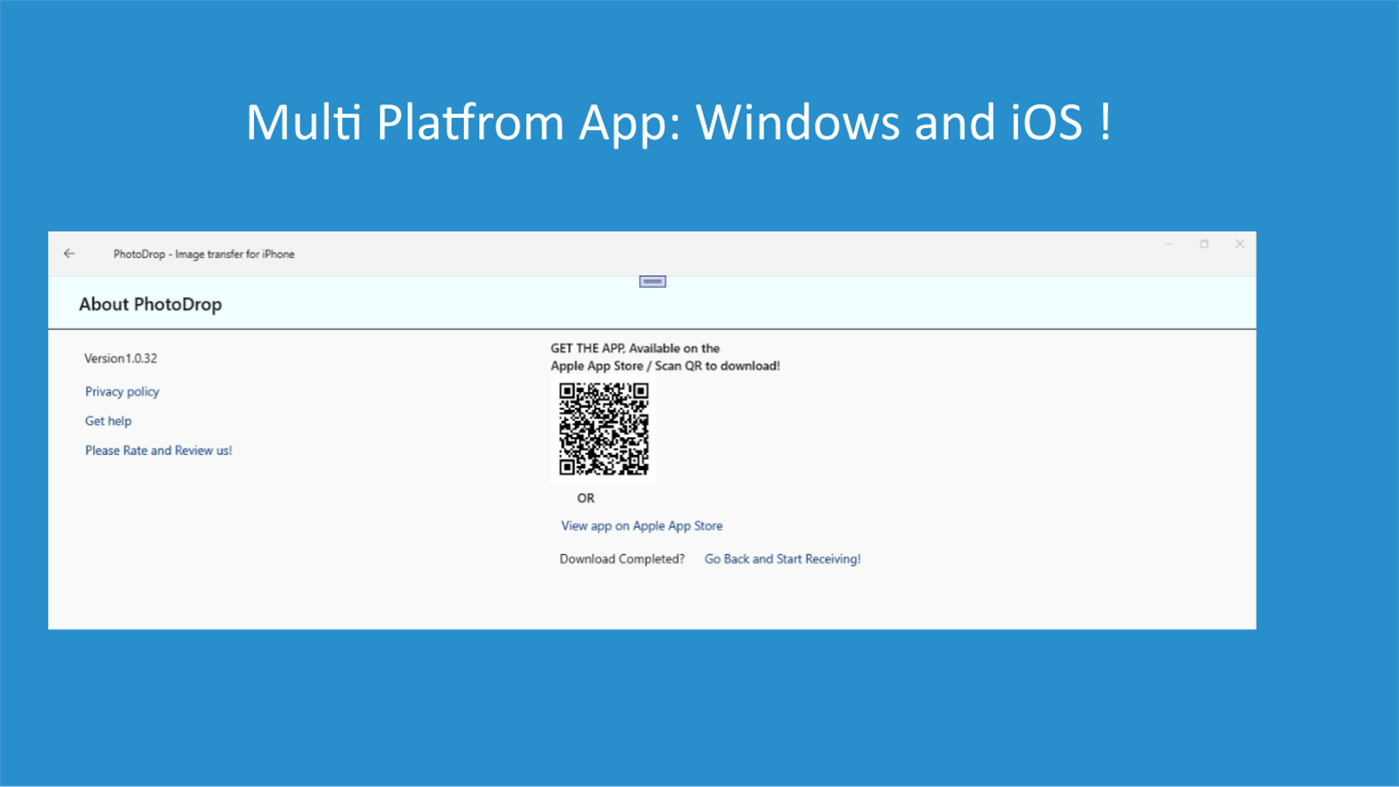Maximize the PhotoDrop window

1204,243
